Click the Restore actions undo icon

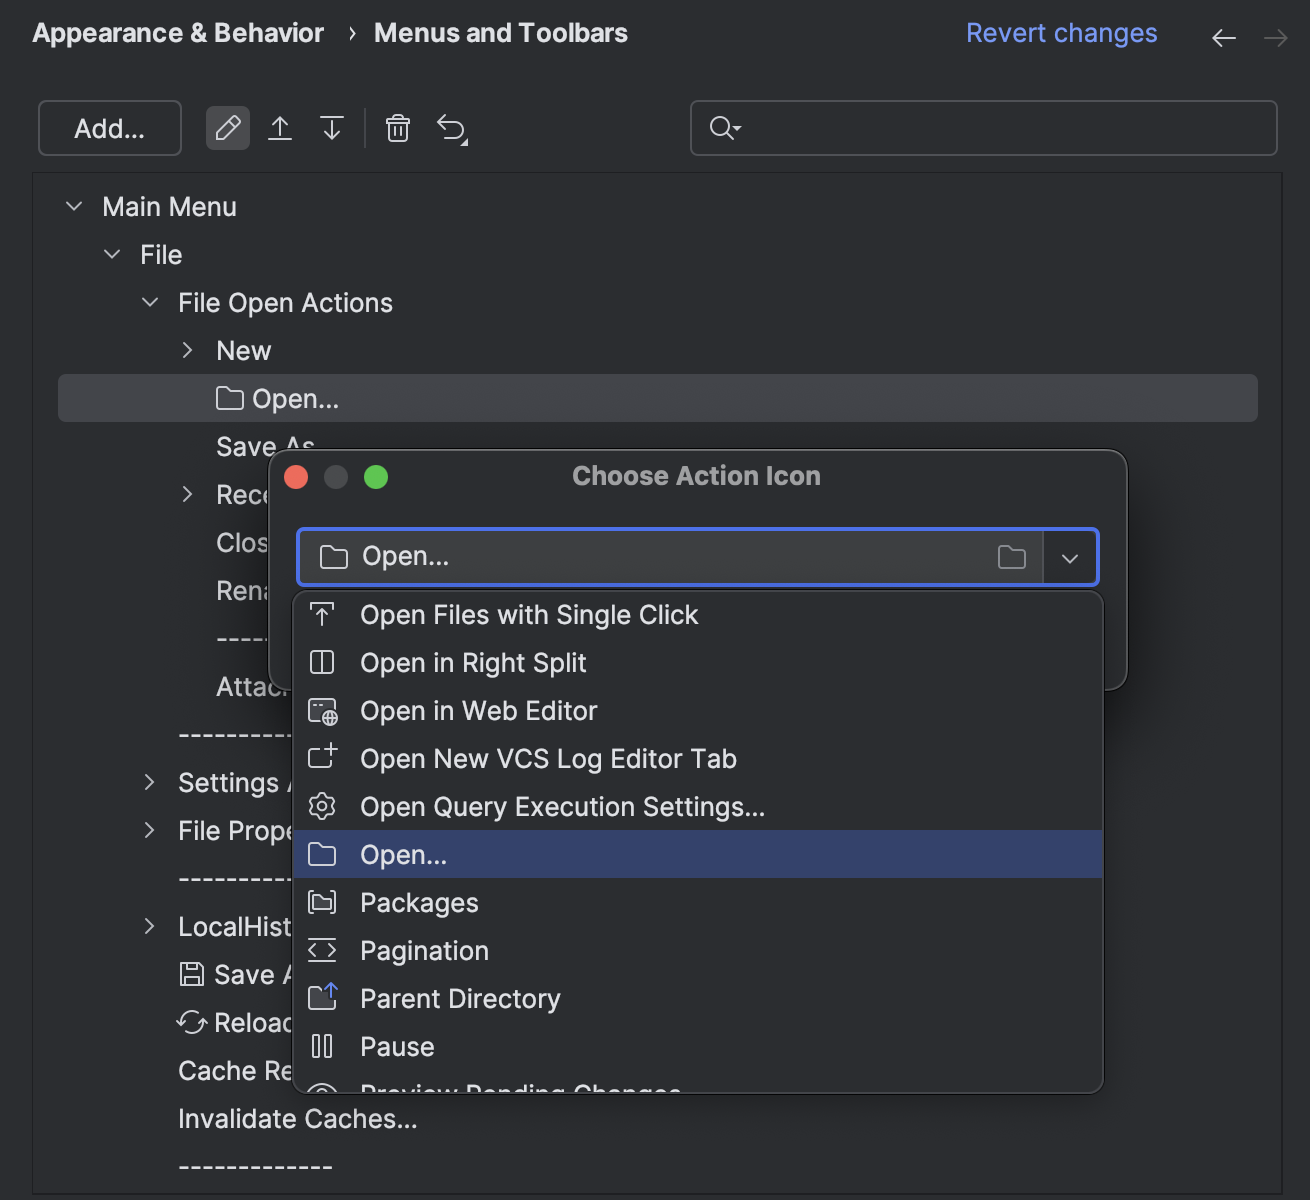tap(452, 129)
